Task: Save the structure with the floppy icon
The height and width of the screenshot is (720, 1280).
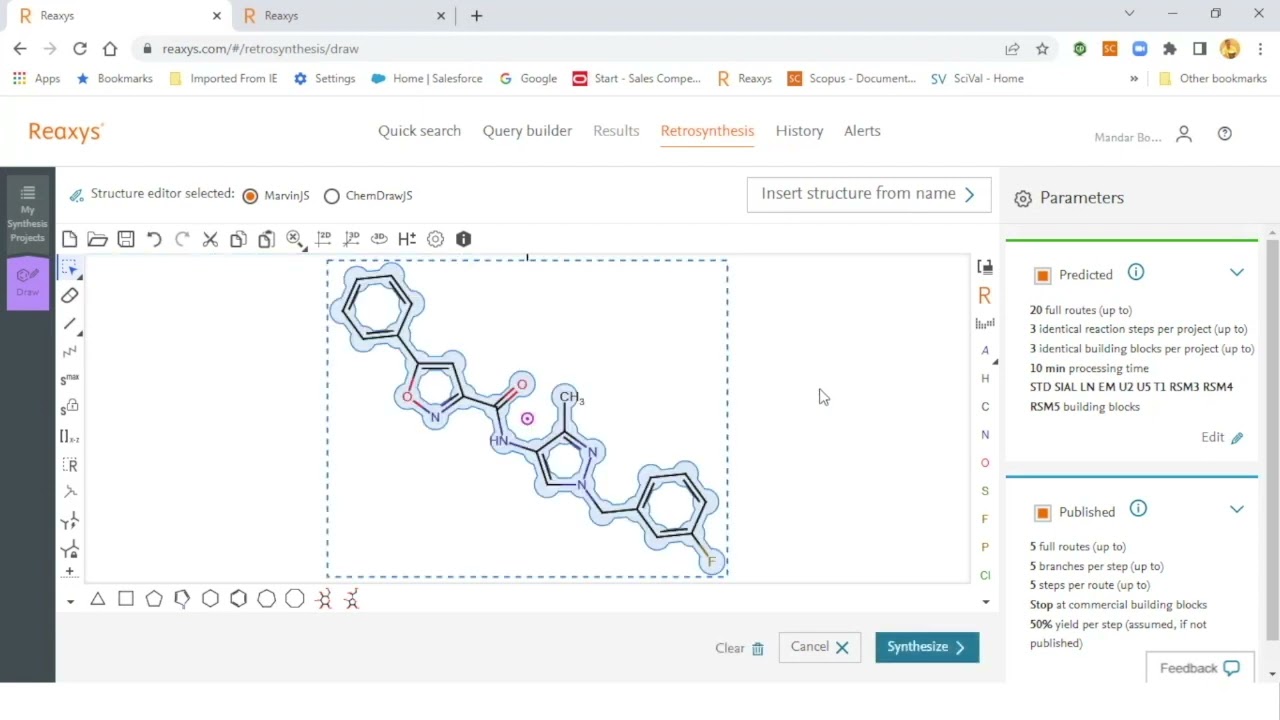Action: pyautogui.click(x=126, y=239)
